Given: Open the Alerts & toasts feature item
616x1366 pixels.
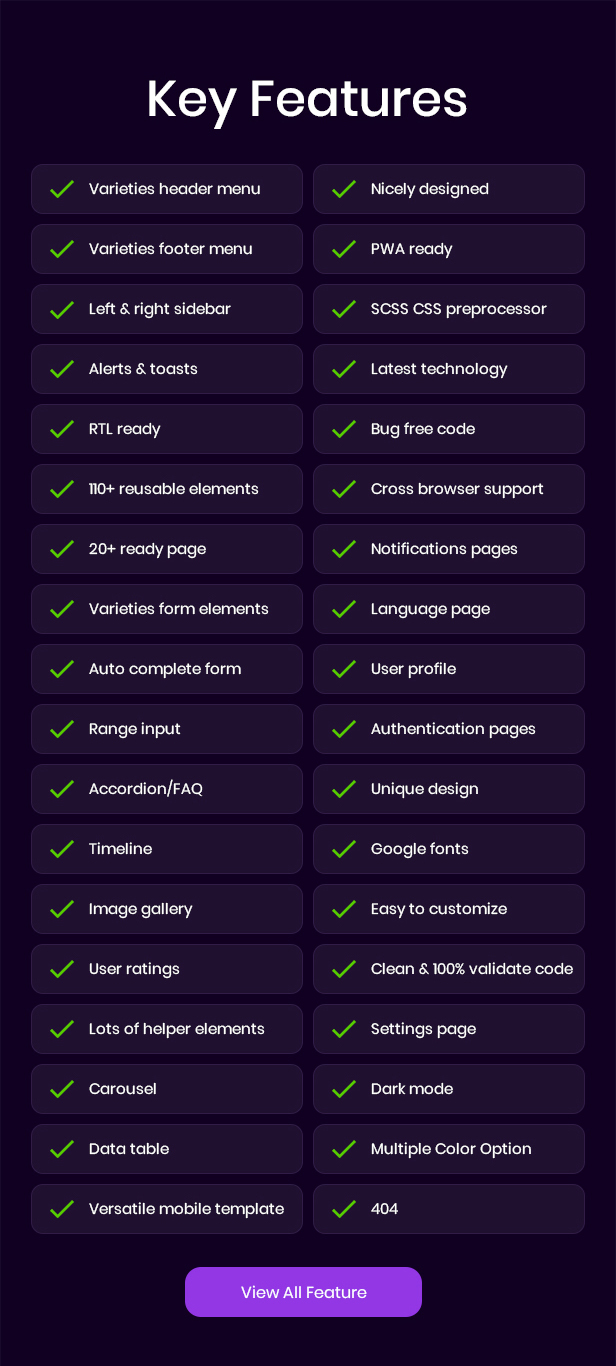Looking at the screenshot, I should (x=167, y=369).
